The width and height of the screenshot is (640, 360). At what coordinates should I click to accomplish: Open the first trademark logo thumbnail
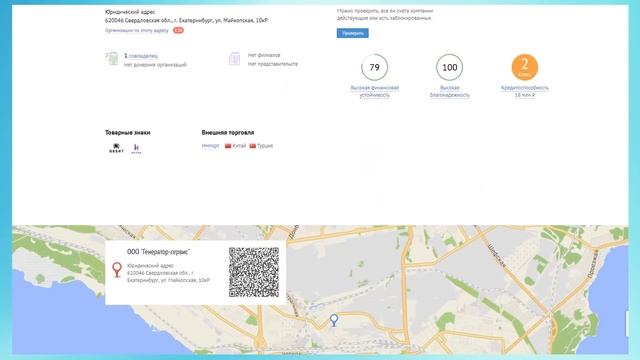pyautogui.click(x=116, y=148)
